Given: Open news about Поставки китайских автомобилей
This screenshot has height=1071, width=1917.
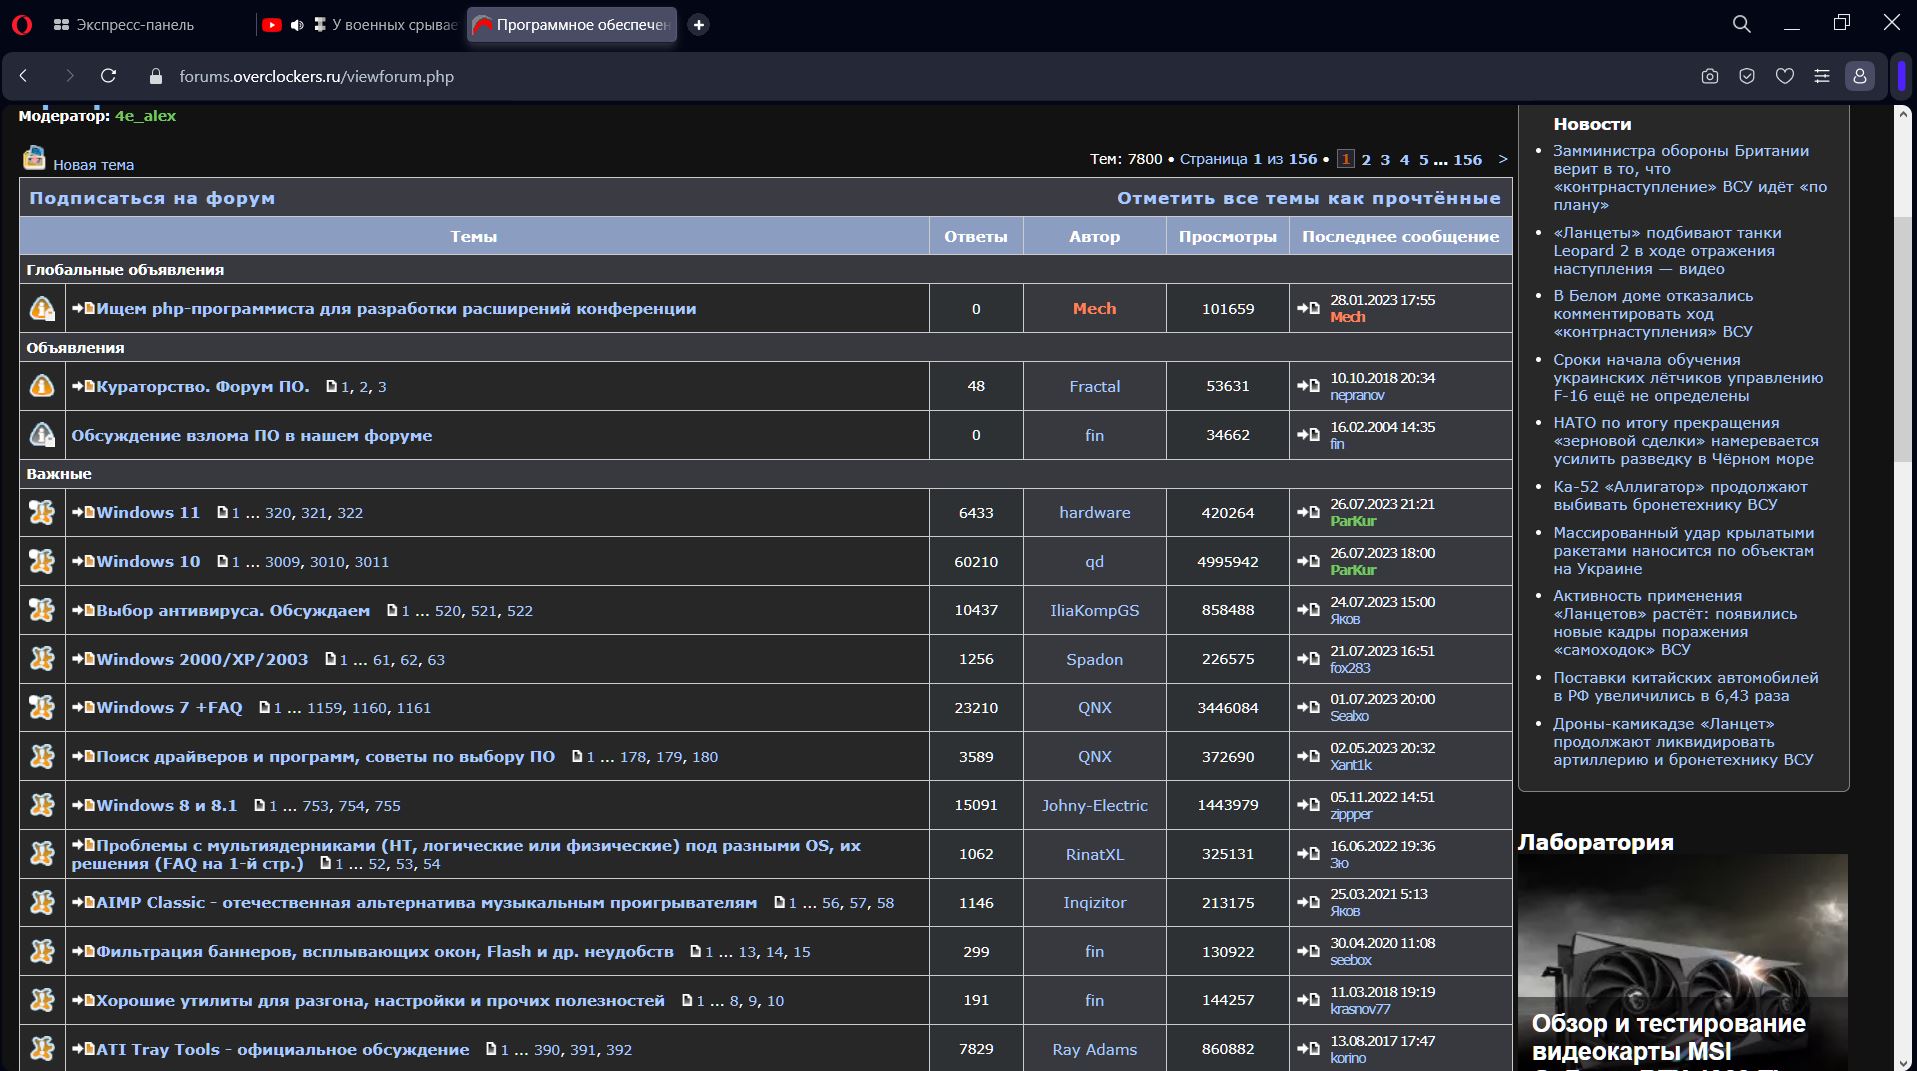Looking at the screenshot, I should [1685, 687].
